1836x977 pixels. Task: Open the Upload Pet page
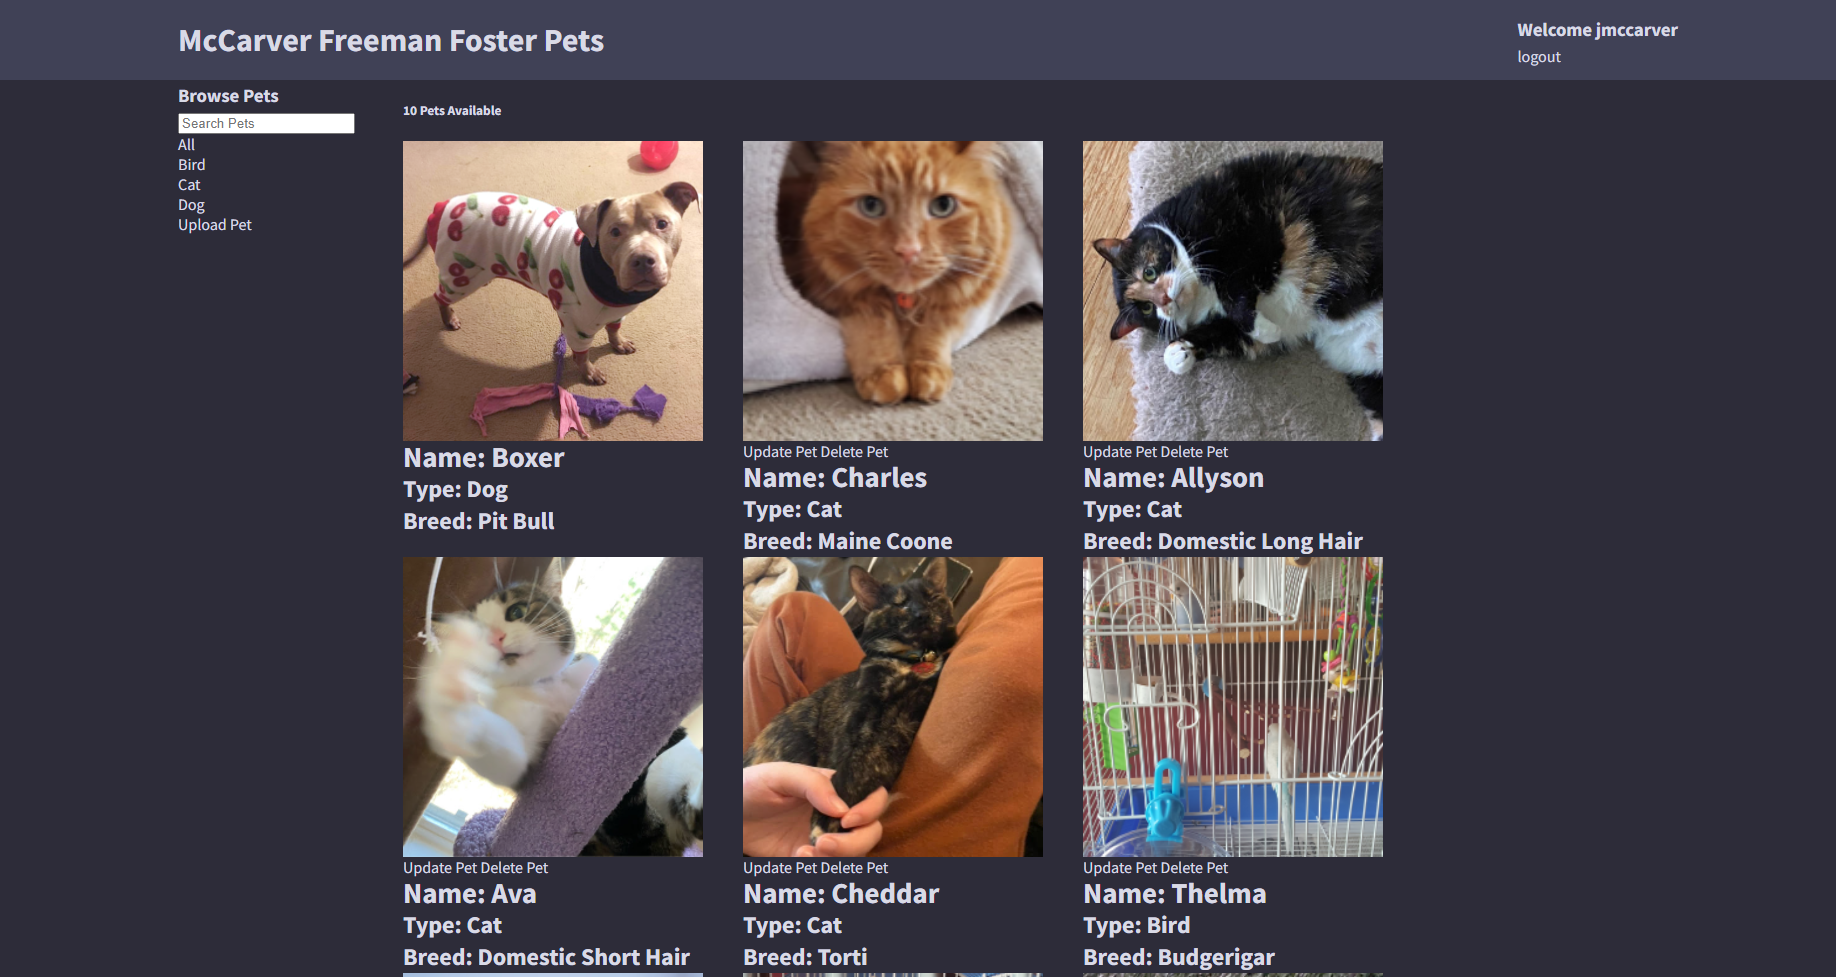point(215,225)
